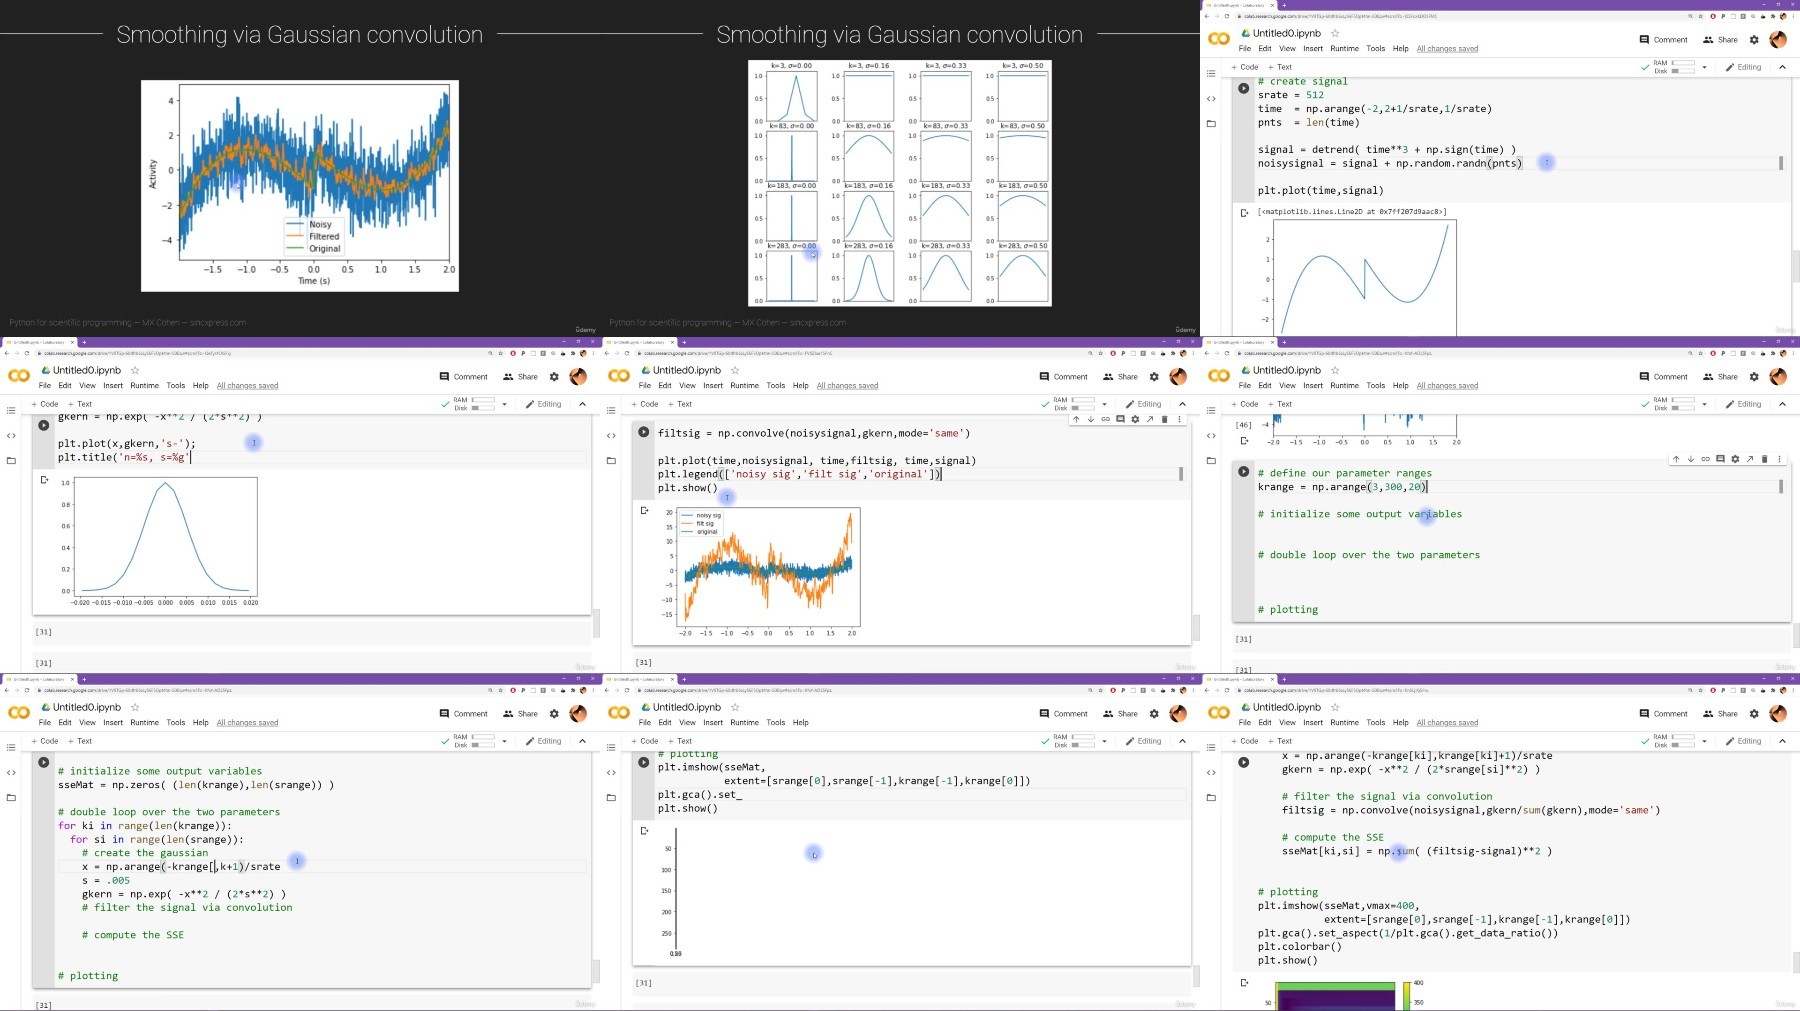Delete the filtsig convolve code cell
This screenshot has width=1800, height=1011.
pyautogui.click(x=1164, y=419)
